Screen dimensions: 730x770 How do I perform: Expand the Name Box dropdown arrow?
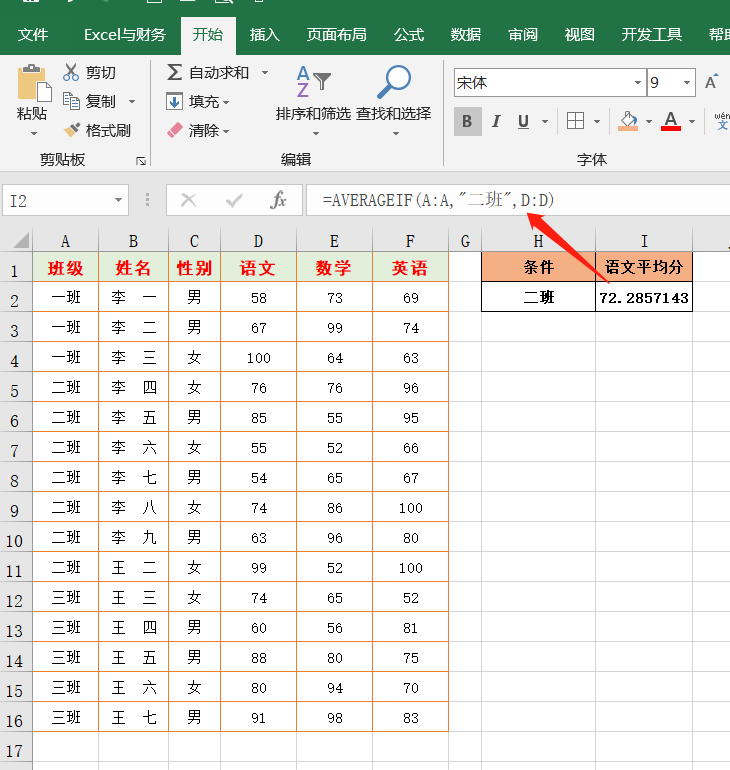[118, 201]
